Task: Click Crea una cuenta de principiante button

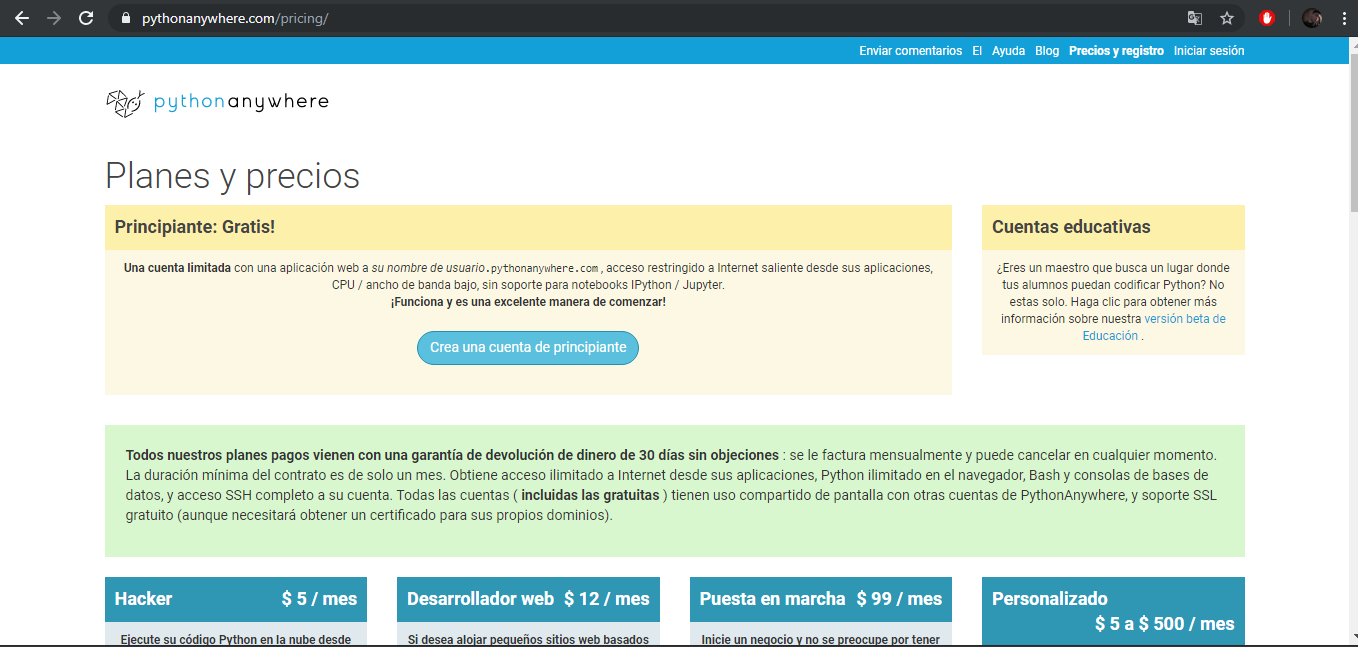Action: 528,348
